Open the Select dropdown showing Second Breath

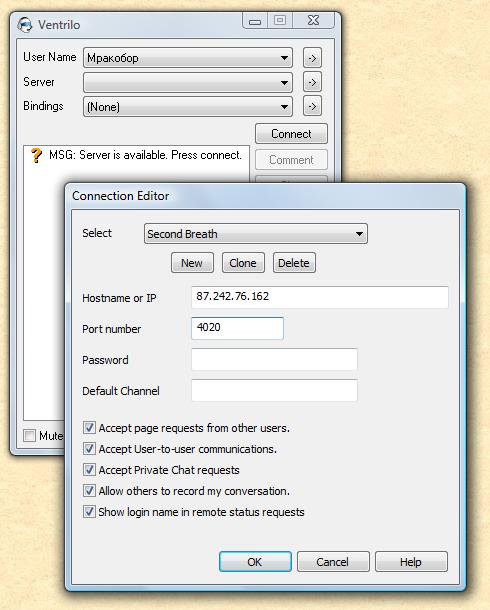coord(256,234)
